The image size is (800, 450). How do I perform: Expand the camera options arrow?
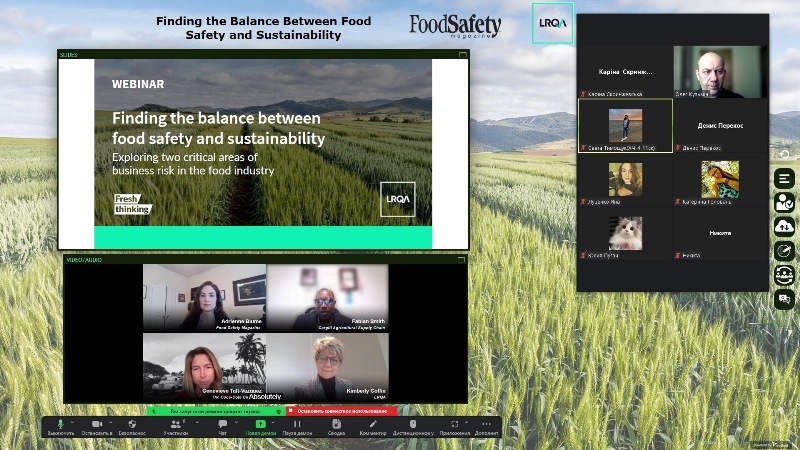(110, 422)
